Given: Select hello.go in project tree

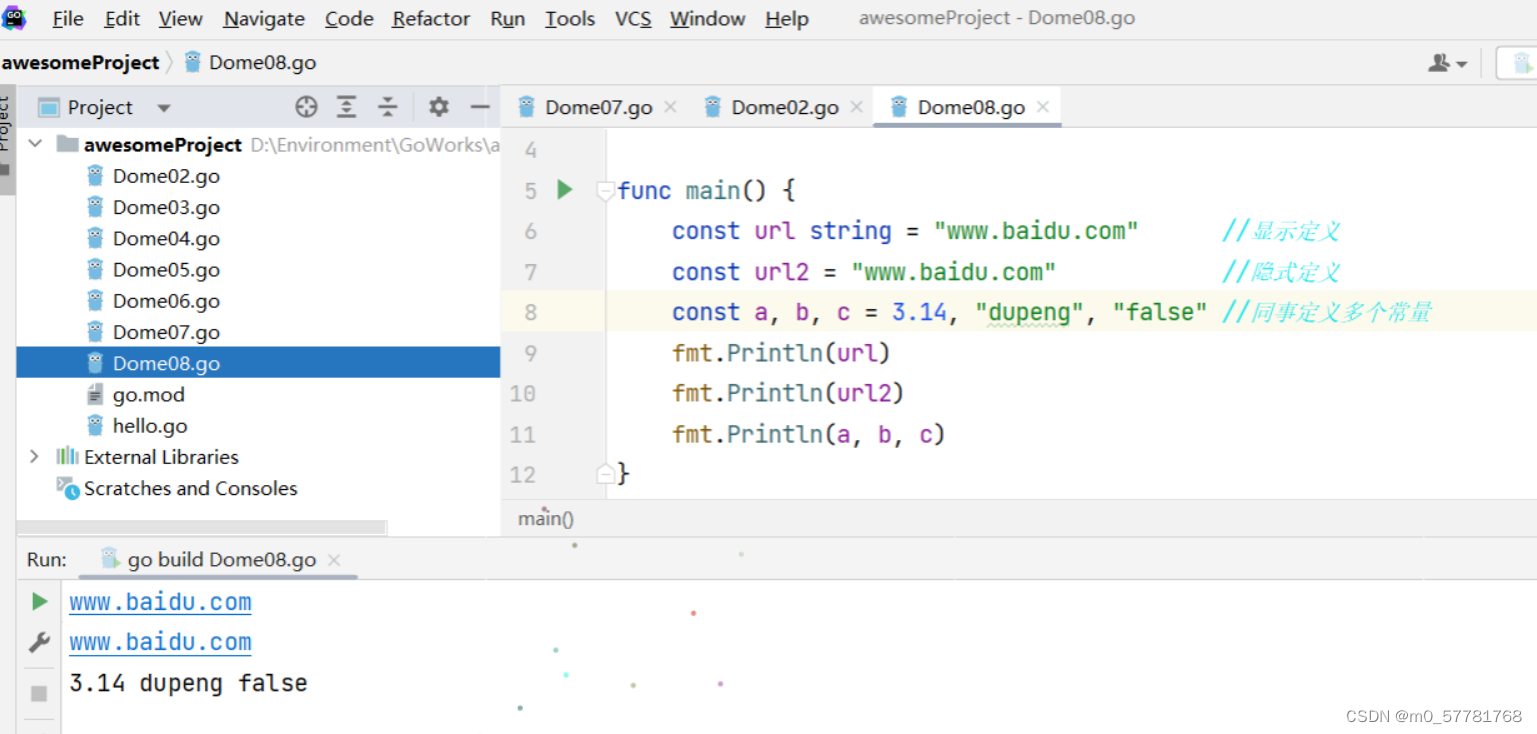Looking at the screenshot, I should tap(150, 426).
